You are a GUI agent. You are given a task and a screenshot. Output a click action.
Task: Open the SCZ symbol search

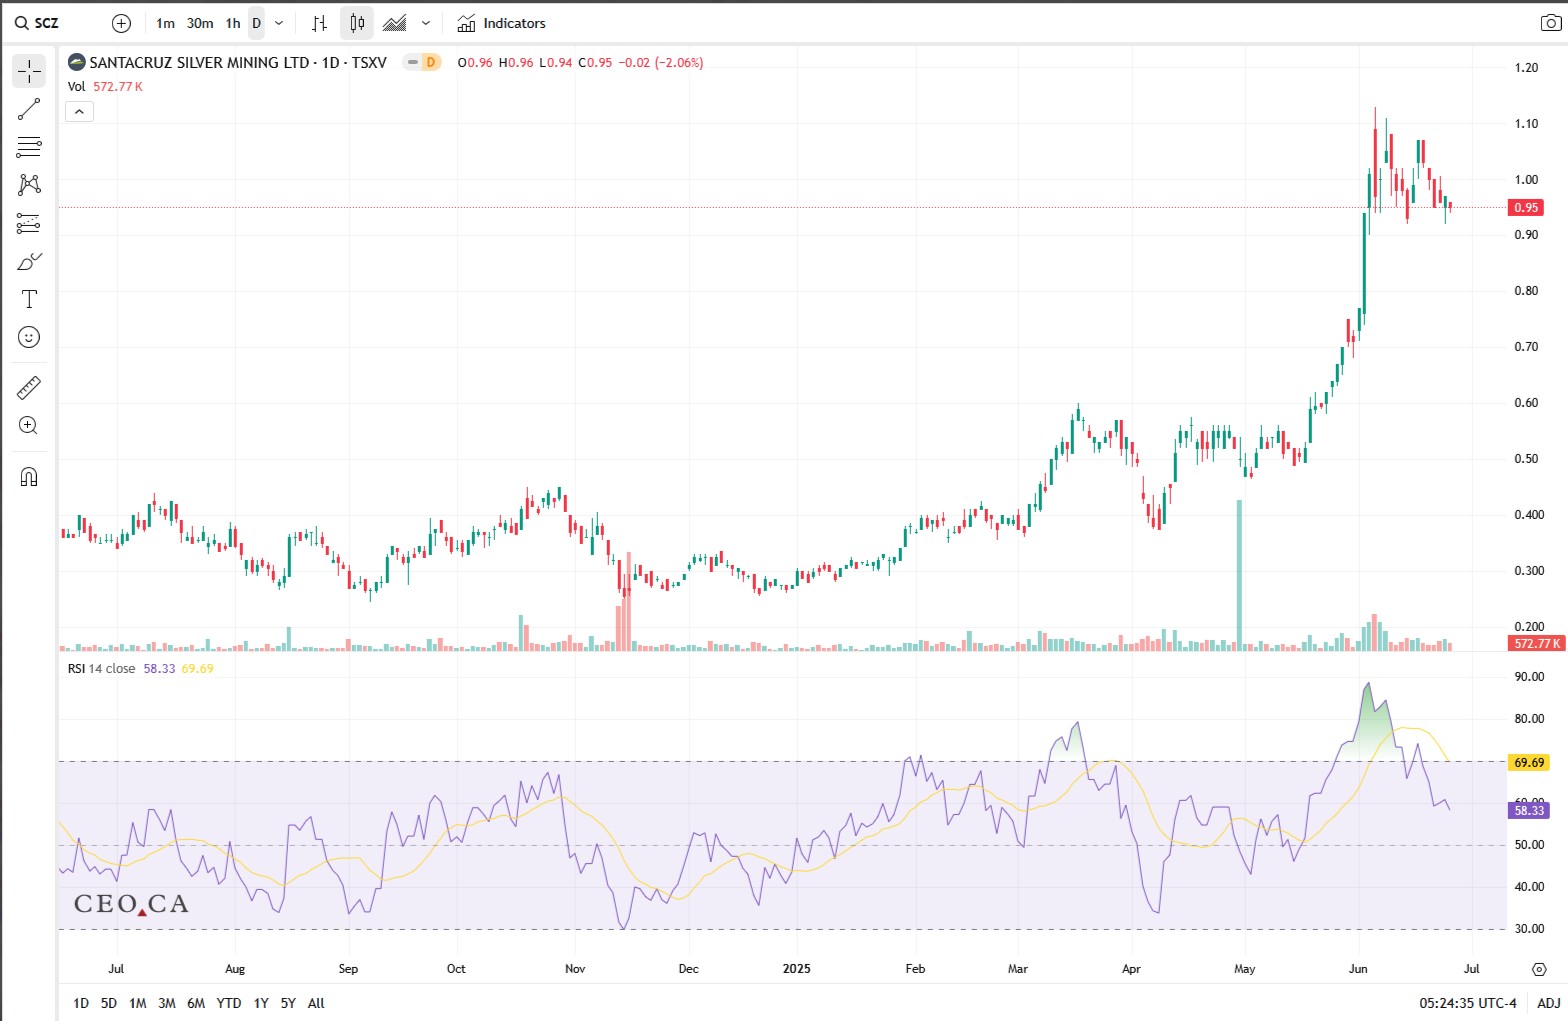click(37, 23)
